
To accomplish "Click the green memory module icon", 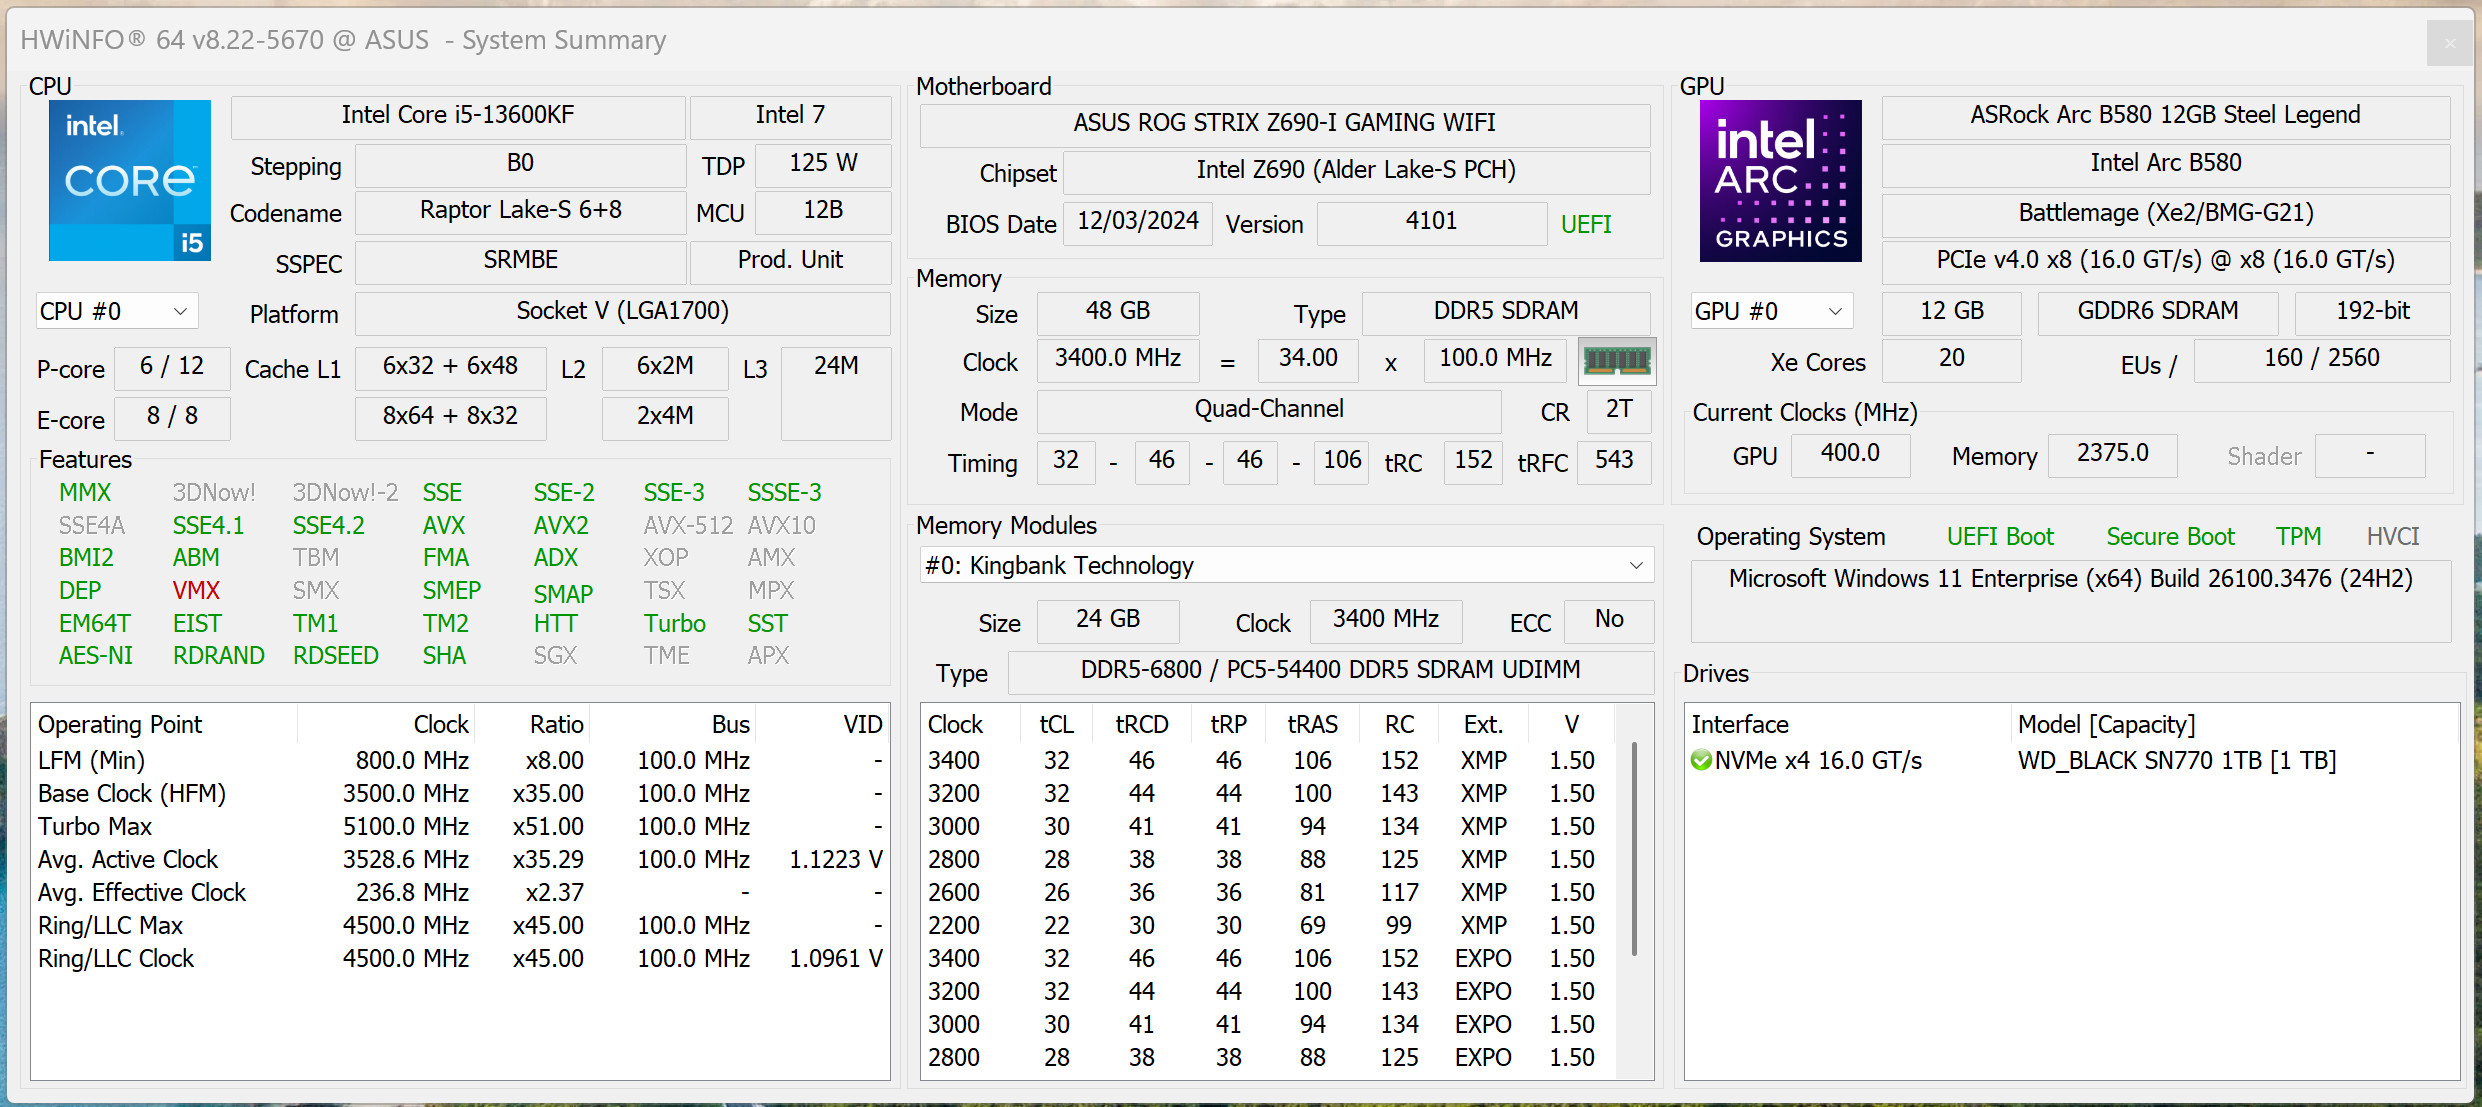I will click(1616, 361).
